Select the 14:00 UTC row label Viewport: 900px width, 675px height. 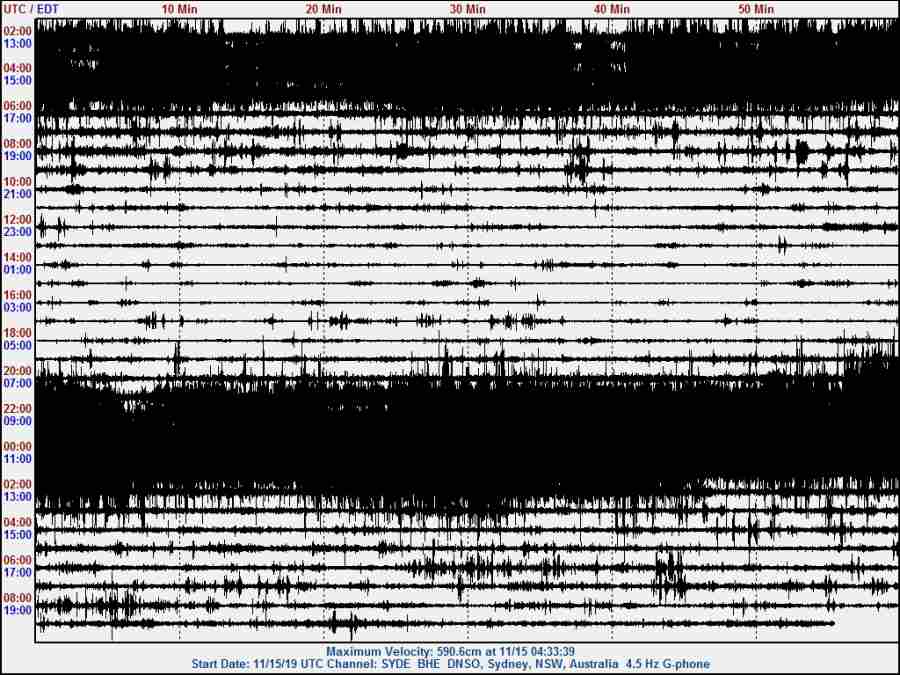(17, 258)
